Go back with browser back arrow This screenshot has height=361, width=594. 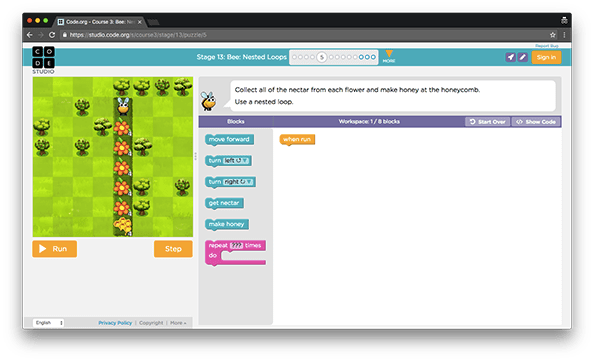click(x=30, y=35)
